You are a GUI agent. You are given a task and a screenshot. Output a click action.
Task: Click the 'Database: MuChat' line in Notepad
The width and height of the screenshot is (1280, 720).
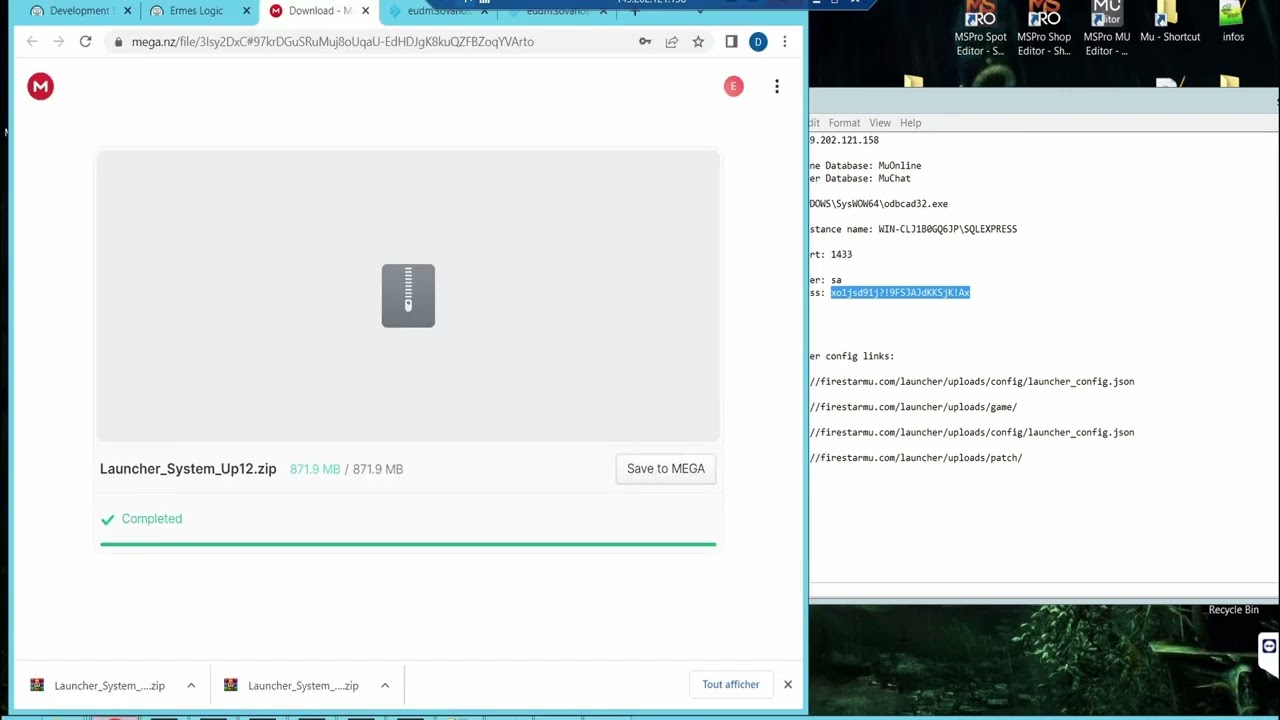(x=861, y=179)
